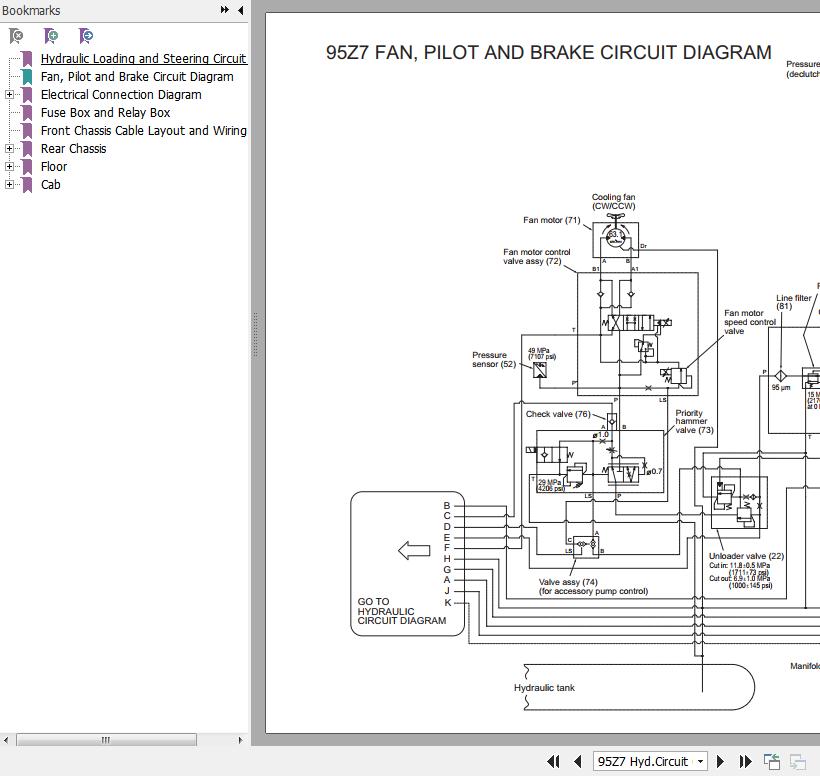820x776 pixels.
Task: Click bookmark icon beside Fan, Pilot and Brake
Action: point(27,77)
